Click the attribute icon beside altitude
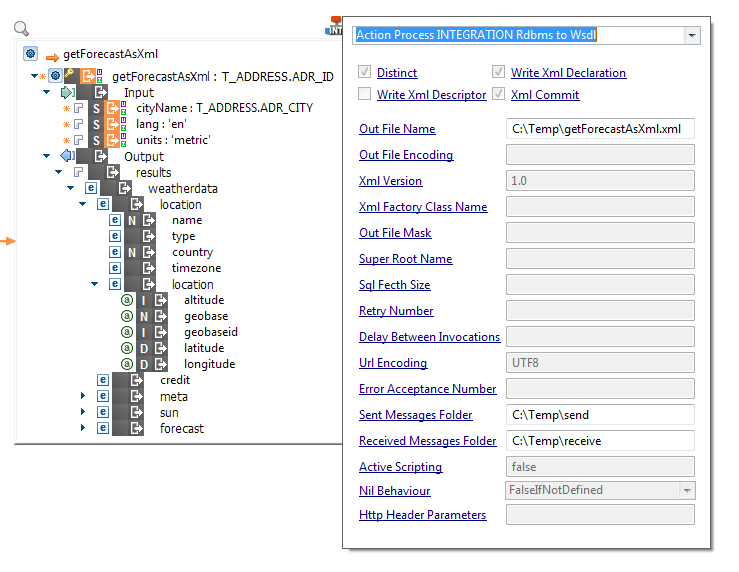This screenshot has width=739, height=572. point(127,300)
